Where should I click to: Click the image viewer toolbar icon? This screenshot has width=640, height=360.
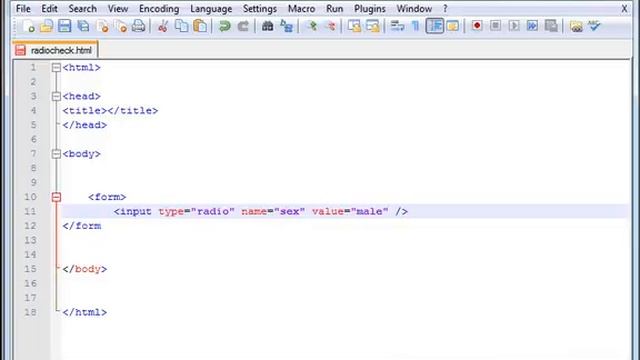pyautogui.click(x=576, y=26)
